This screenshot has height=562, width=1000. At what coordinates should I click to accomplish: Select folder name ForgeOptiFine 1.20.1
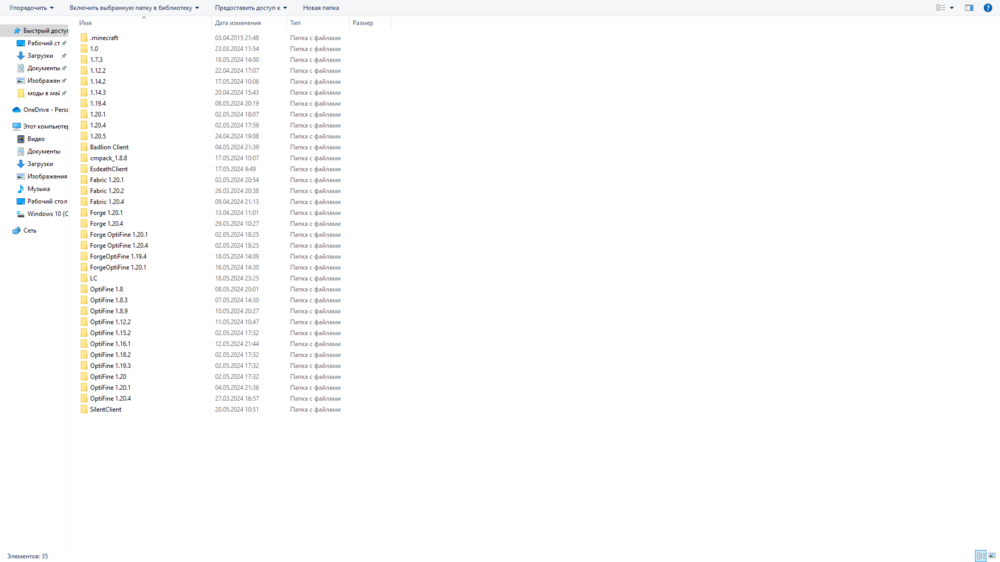118,267
